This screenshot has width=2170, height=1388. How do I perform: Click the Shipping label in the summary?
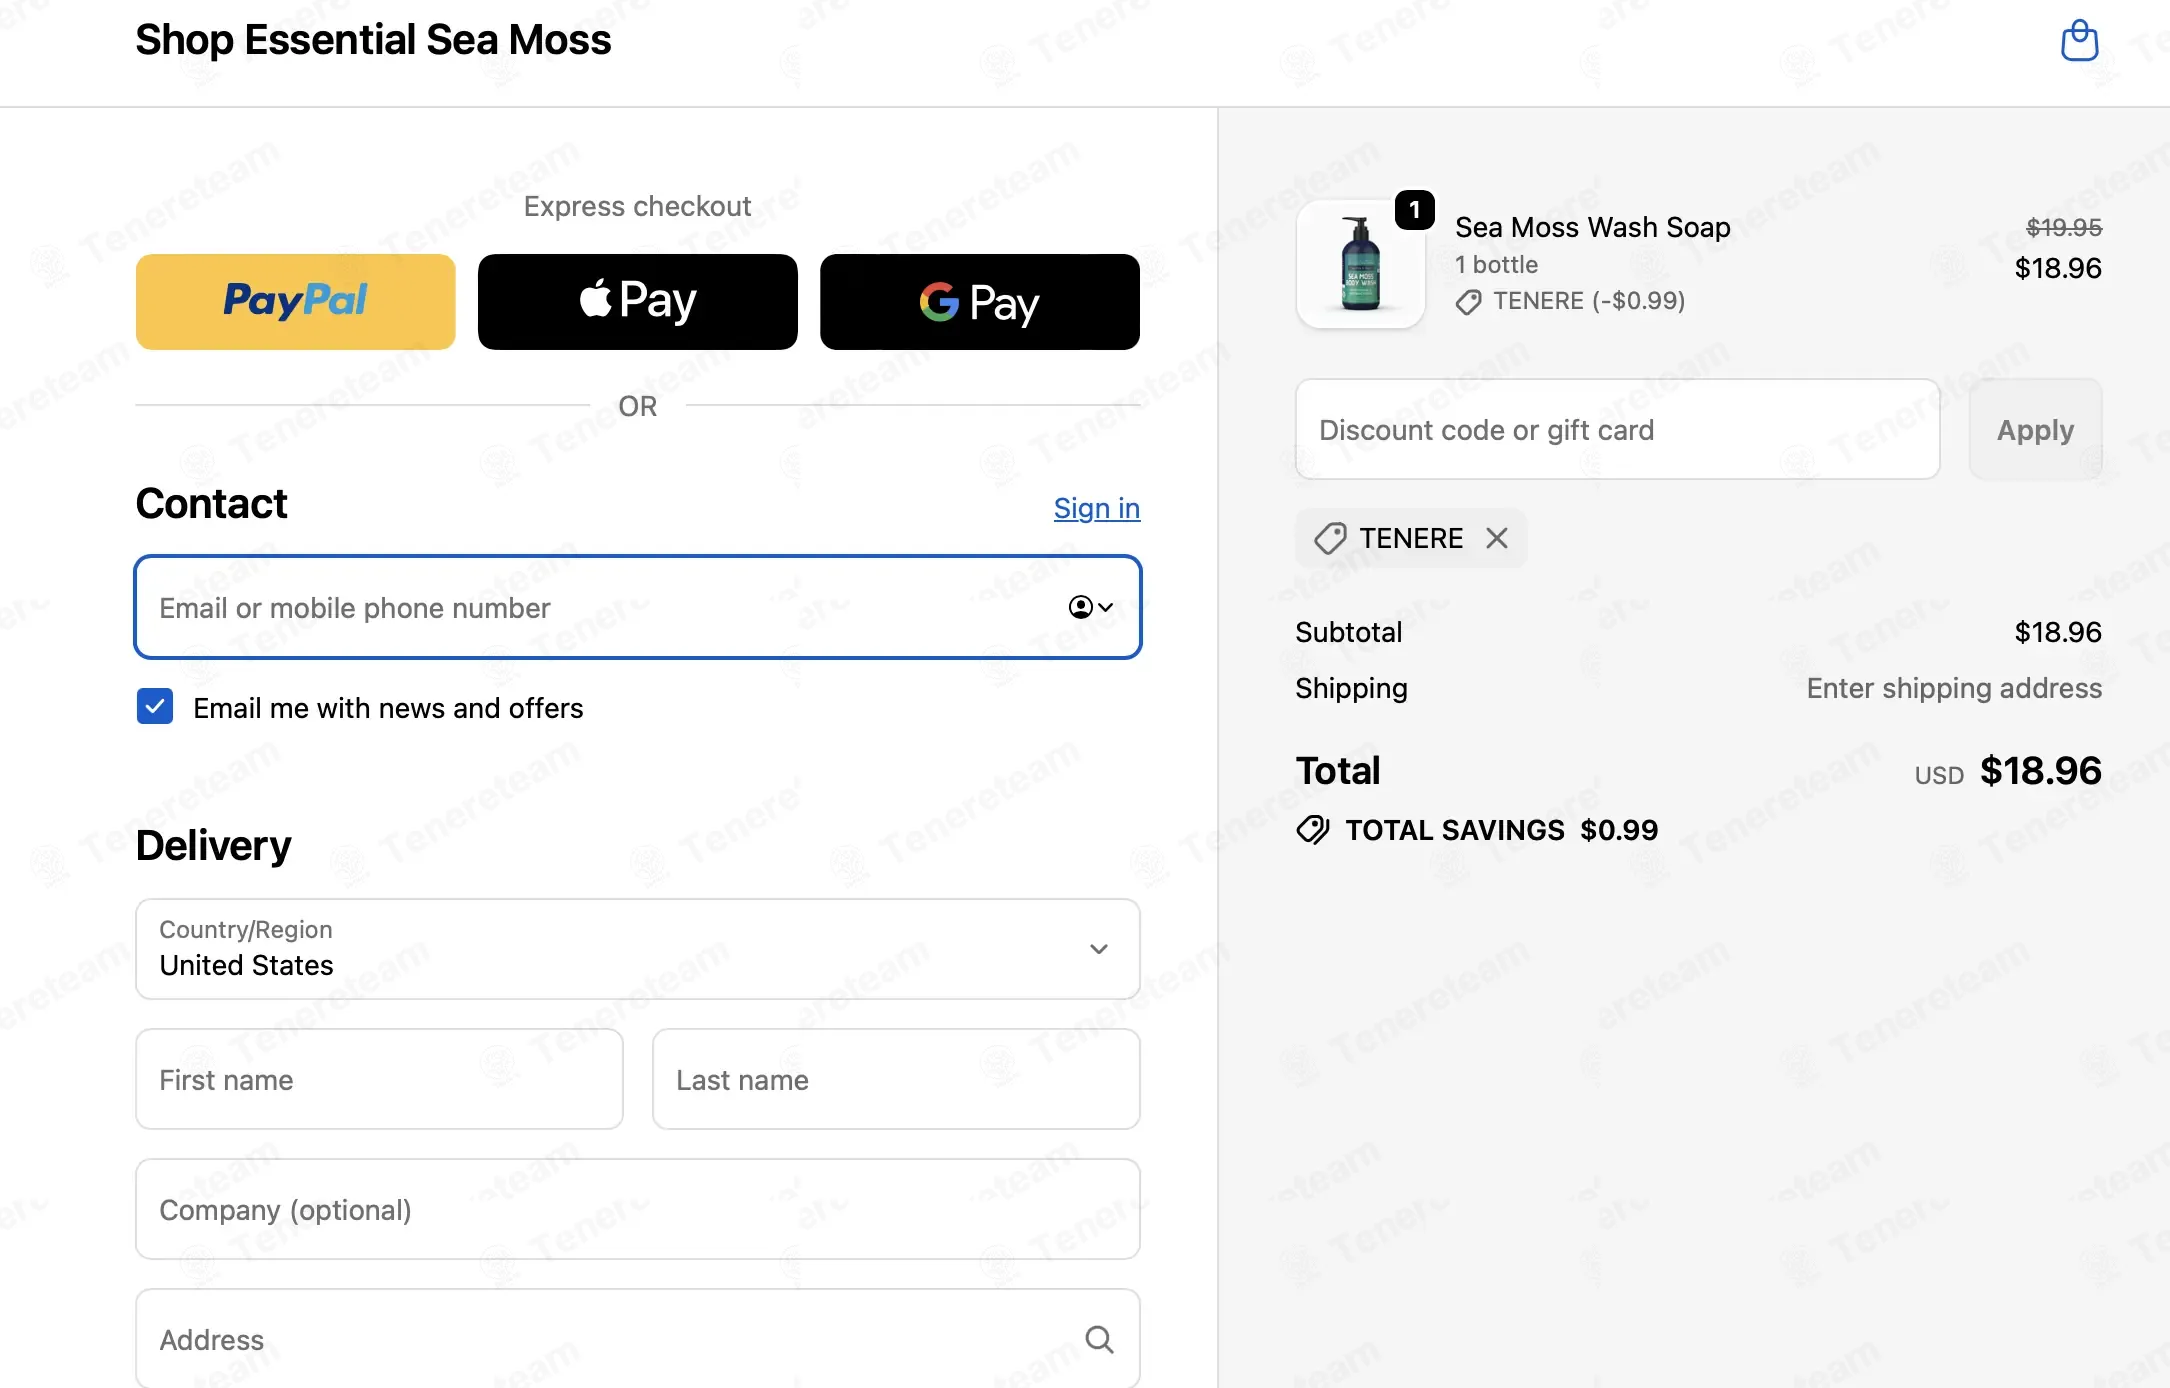pyautogui.click(x=1352, y=688)
